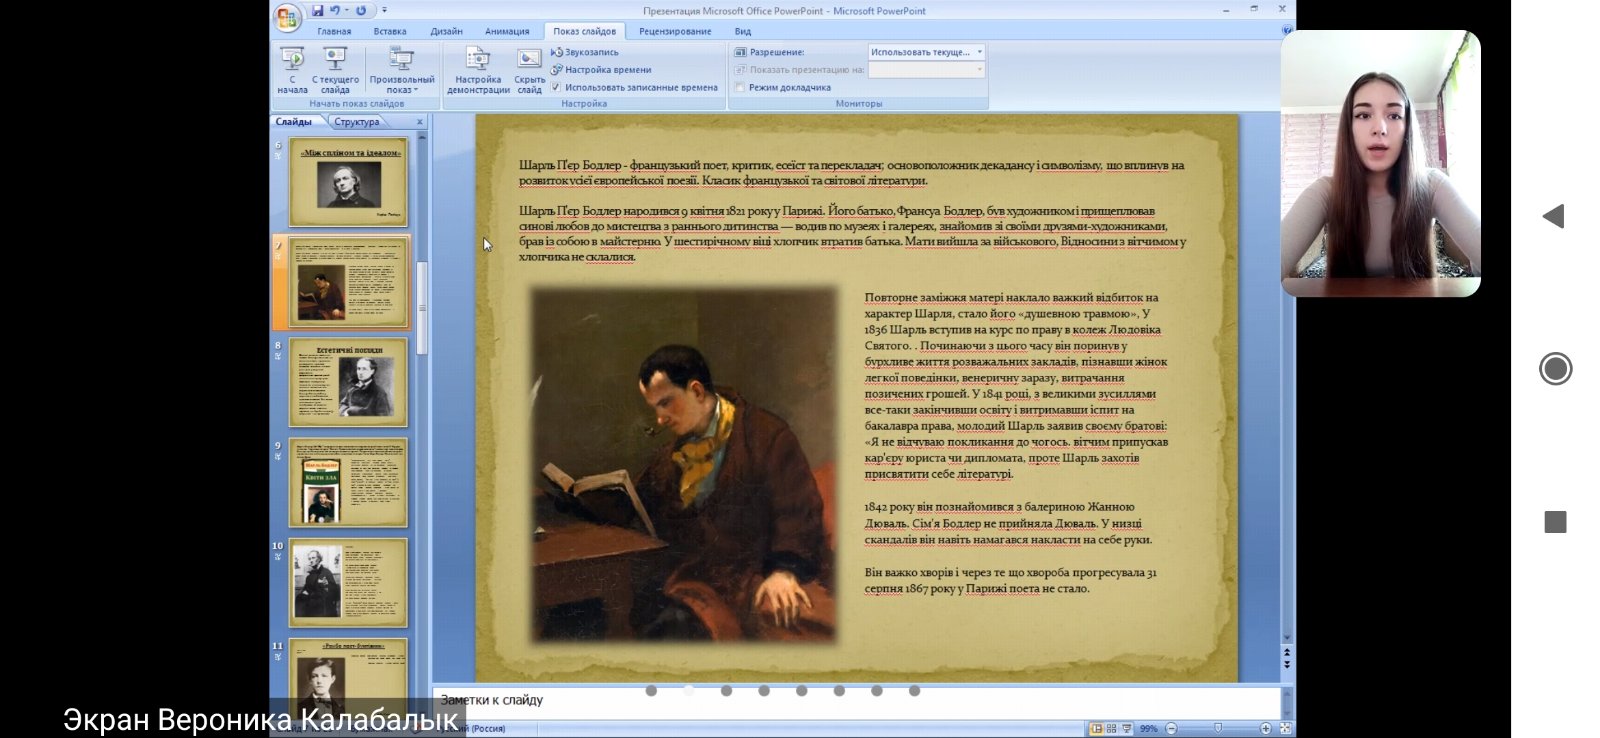Image resolution: width=1600 pixels, height=738 pixels.
Task: Fit slide to current window
Action: 1285,728
